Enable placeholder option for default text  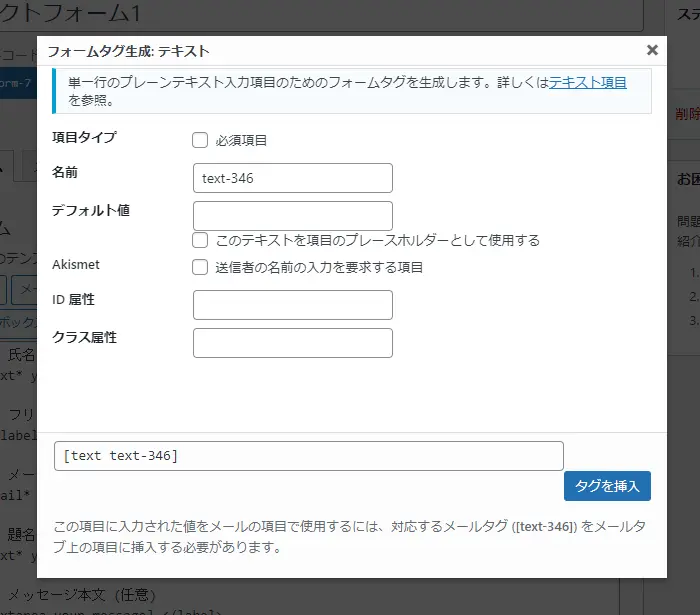coord(200,240)
